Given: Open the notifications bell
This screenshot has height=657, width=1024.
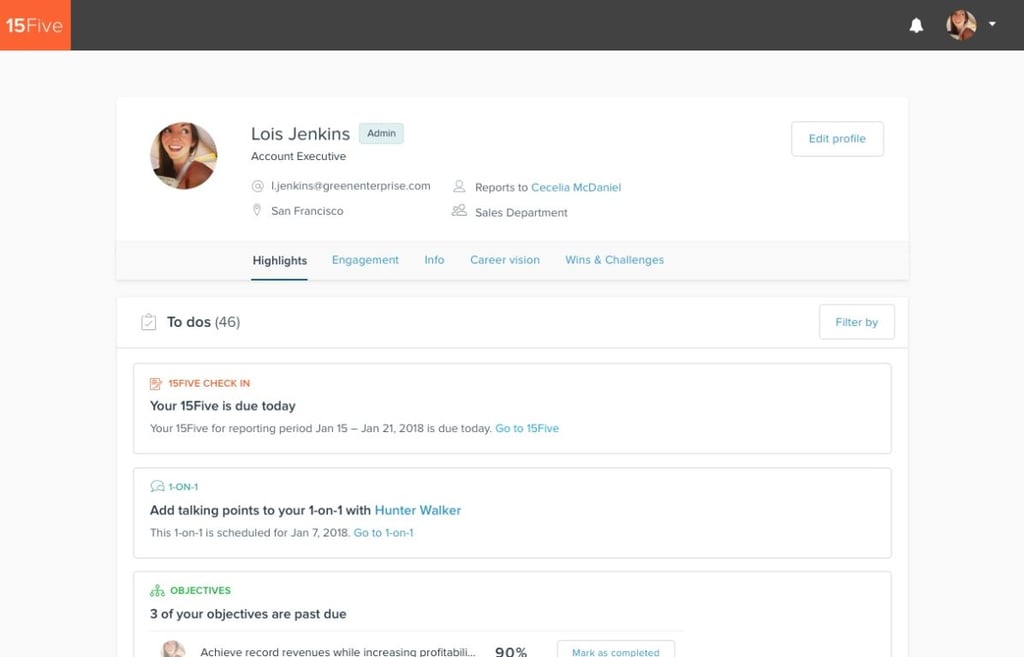Looking at the screenshot, I should [916, 26].
